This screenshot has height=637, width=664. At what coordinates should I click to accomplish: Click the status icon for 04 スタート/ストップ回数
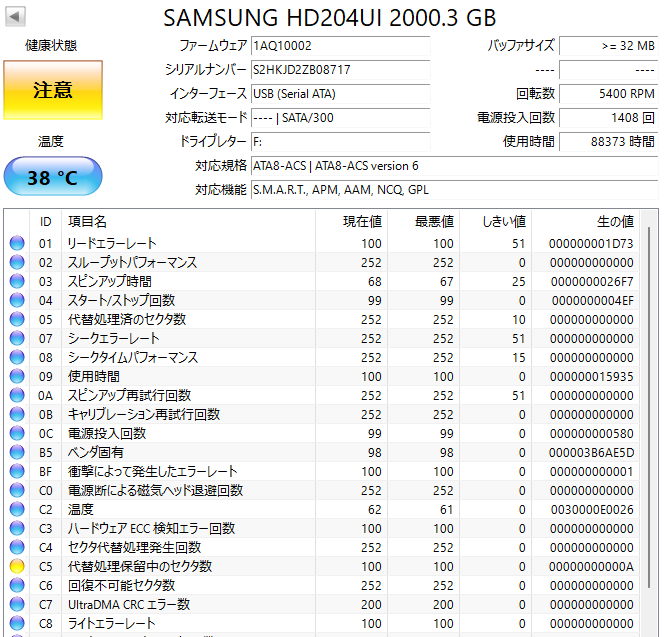tap(17, 300)
